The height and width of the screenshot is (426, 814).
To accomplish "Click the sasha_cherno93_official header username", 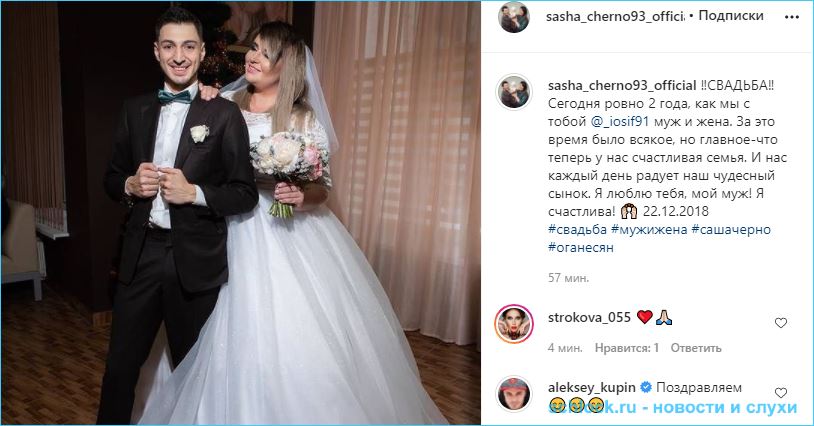I will tap(615, 17).
